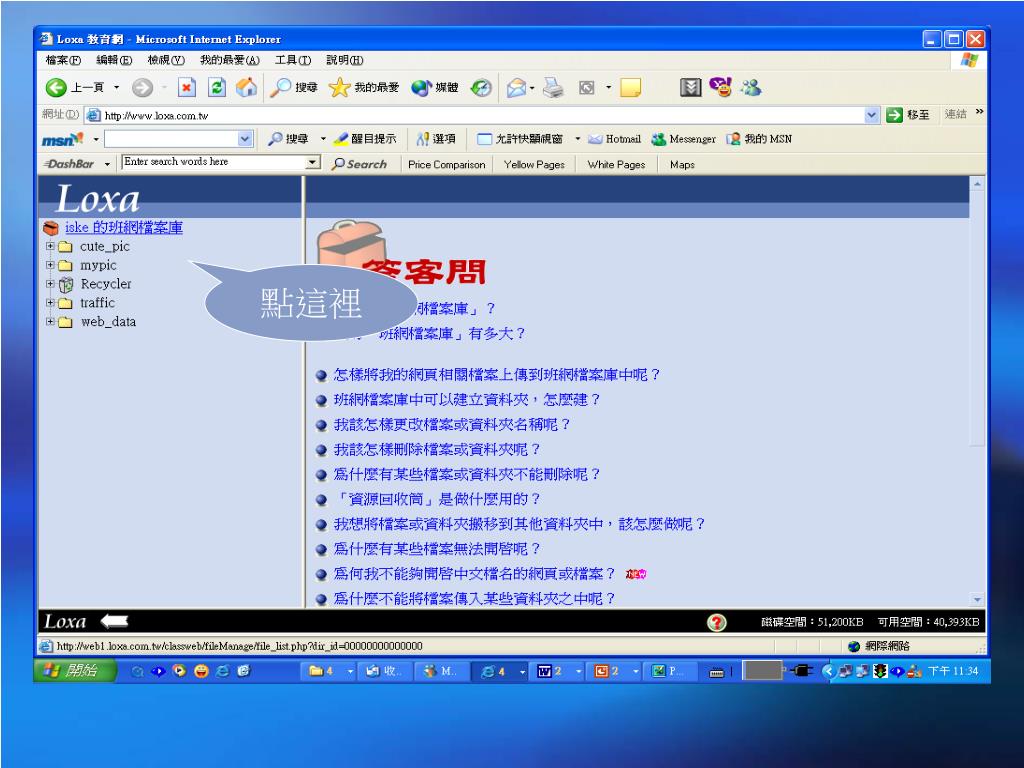Open the 工具 (Tools) menu
The height and width of the screenshot is (768, 1024).
(292, 60)
